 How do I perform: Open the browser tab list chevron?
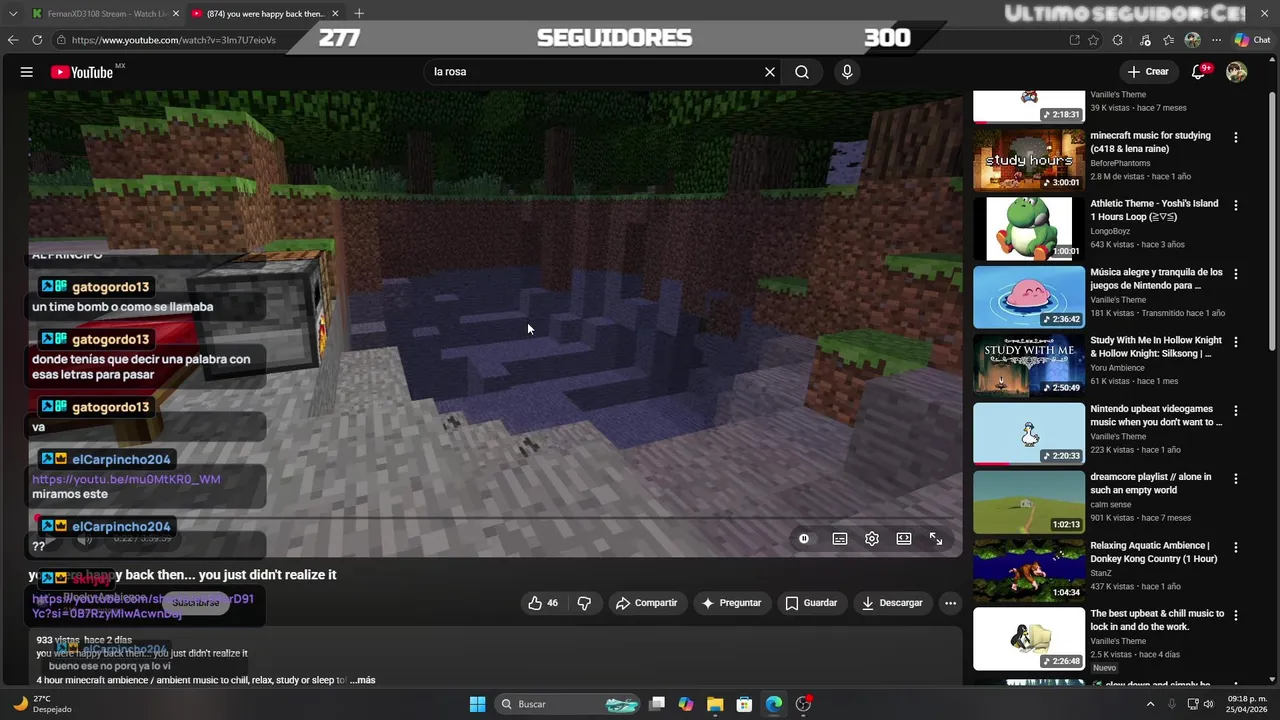13,13
